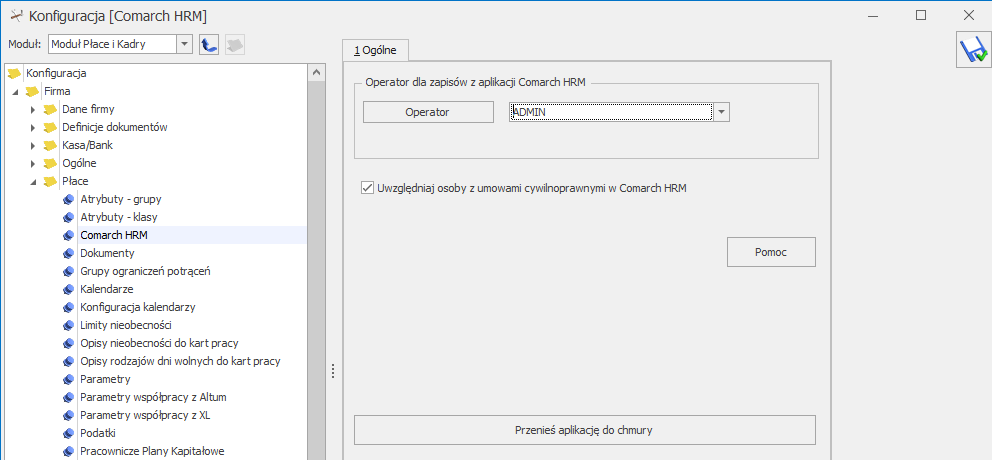Click the icon beside Limity nieobecności

(x=68, y=325)
